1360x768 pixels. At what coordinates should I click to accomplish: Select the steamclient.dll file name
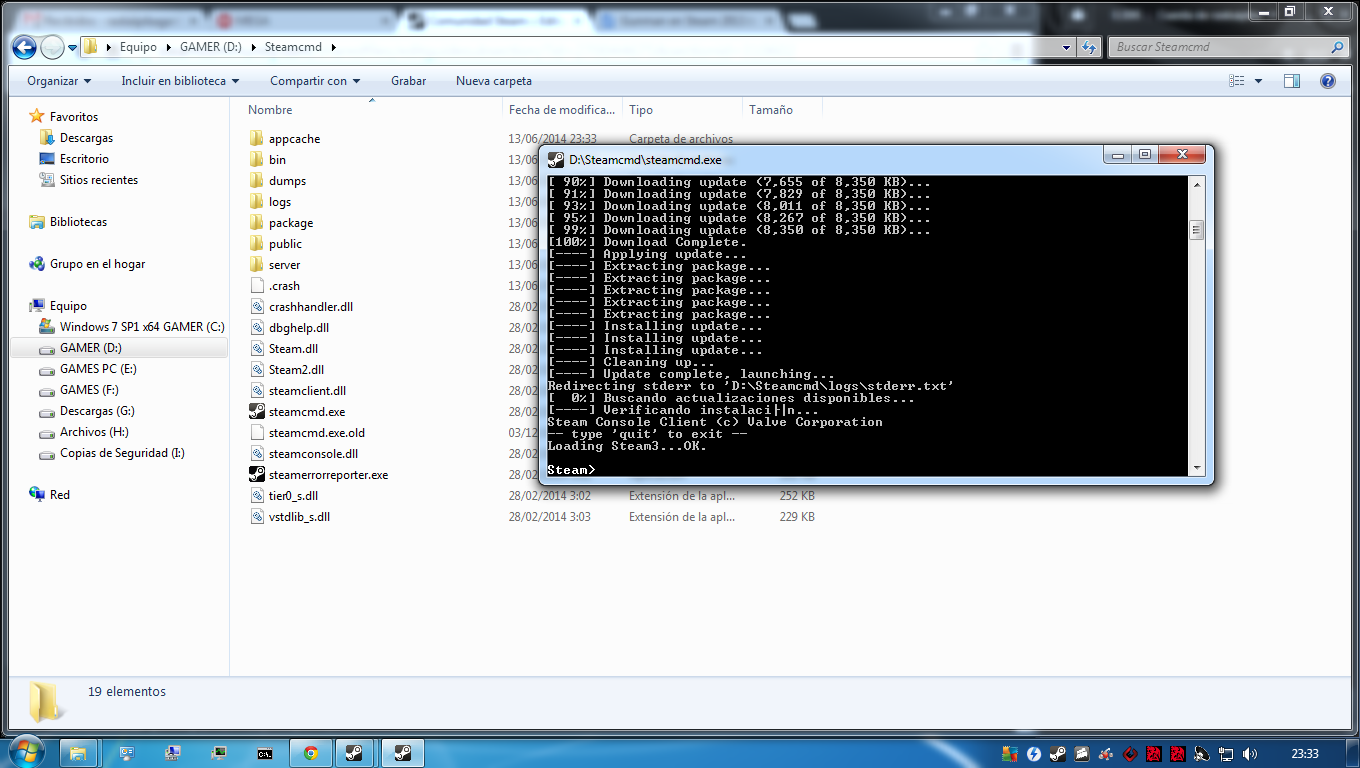point(307,391)
